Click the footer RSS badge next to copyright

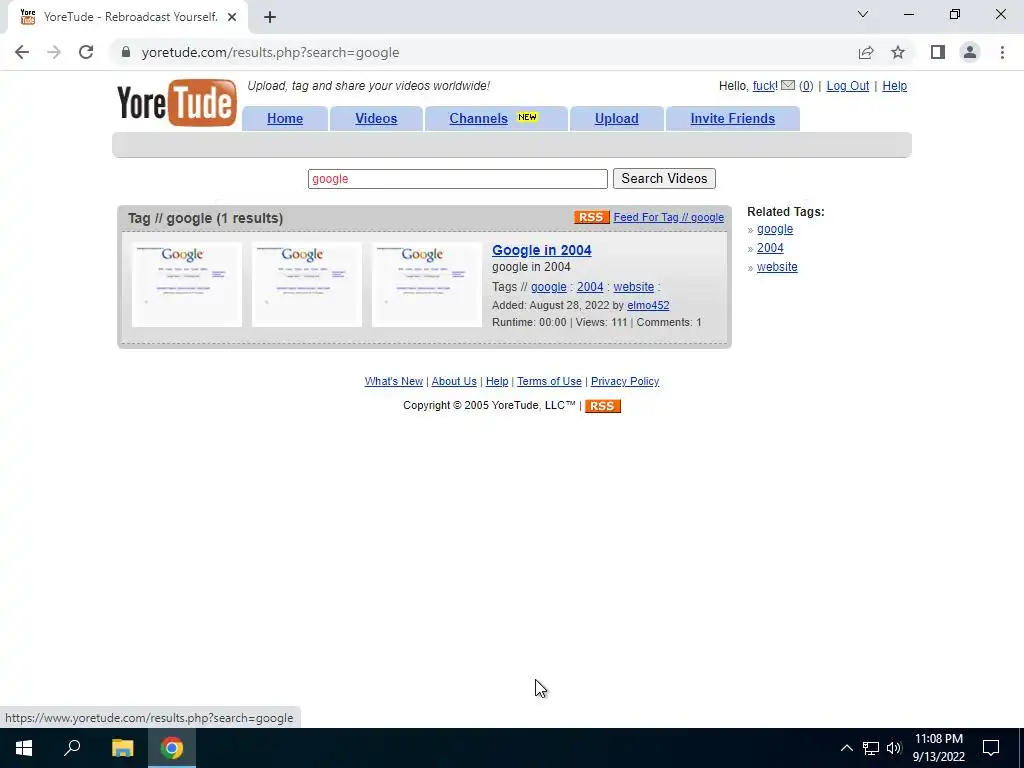(602, 406)
